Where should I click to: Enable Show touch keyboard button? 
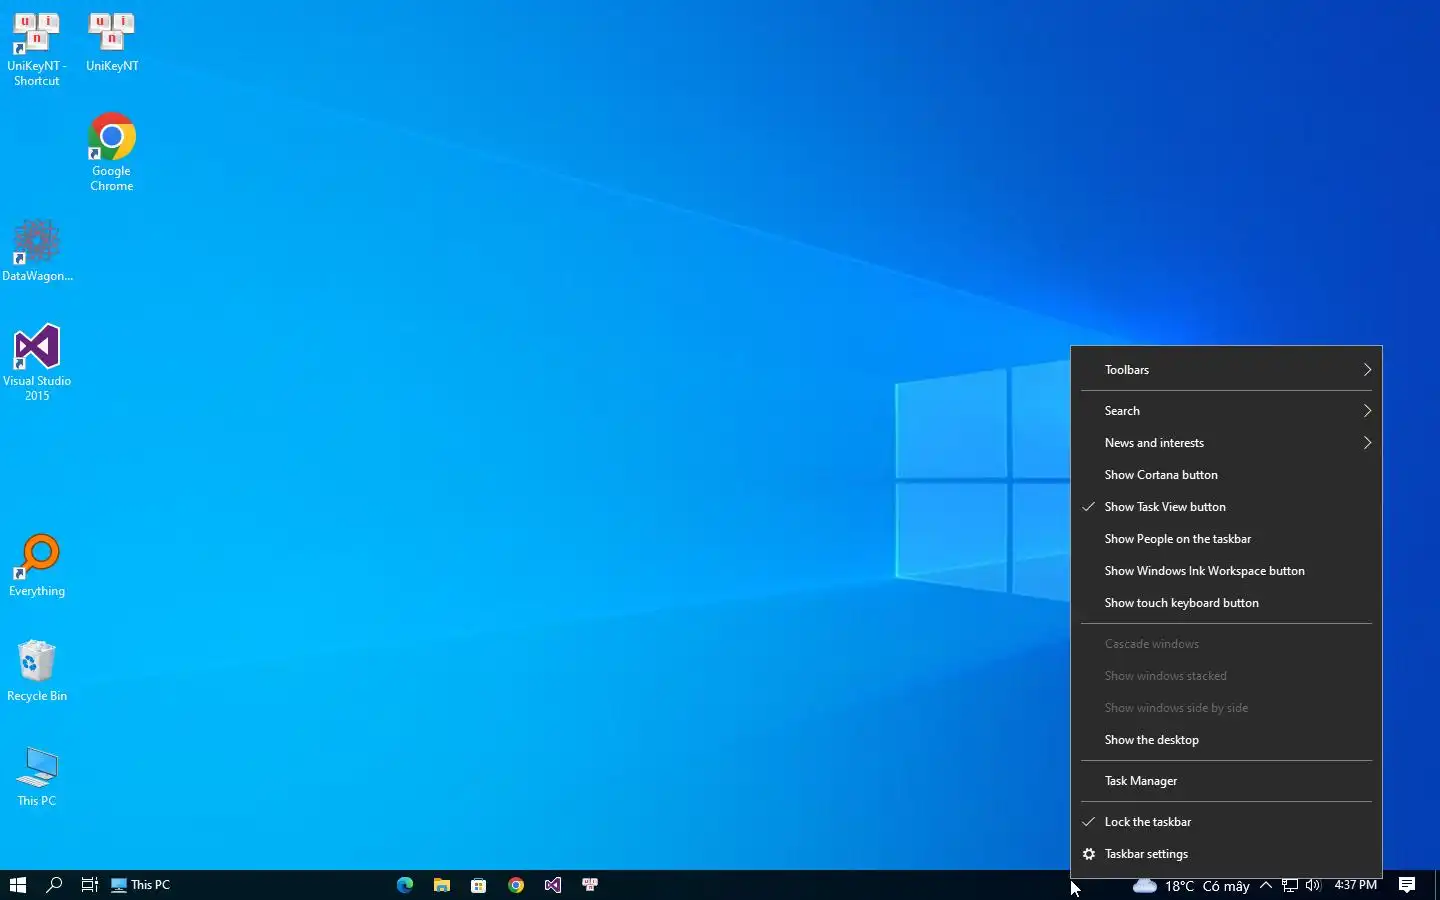point(1226,603)
